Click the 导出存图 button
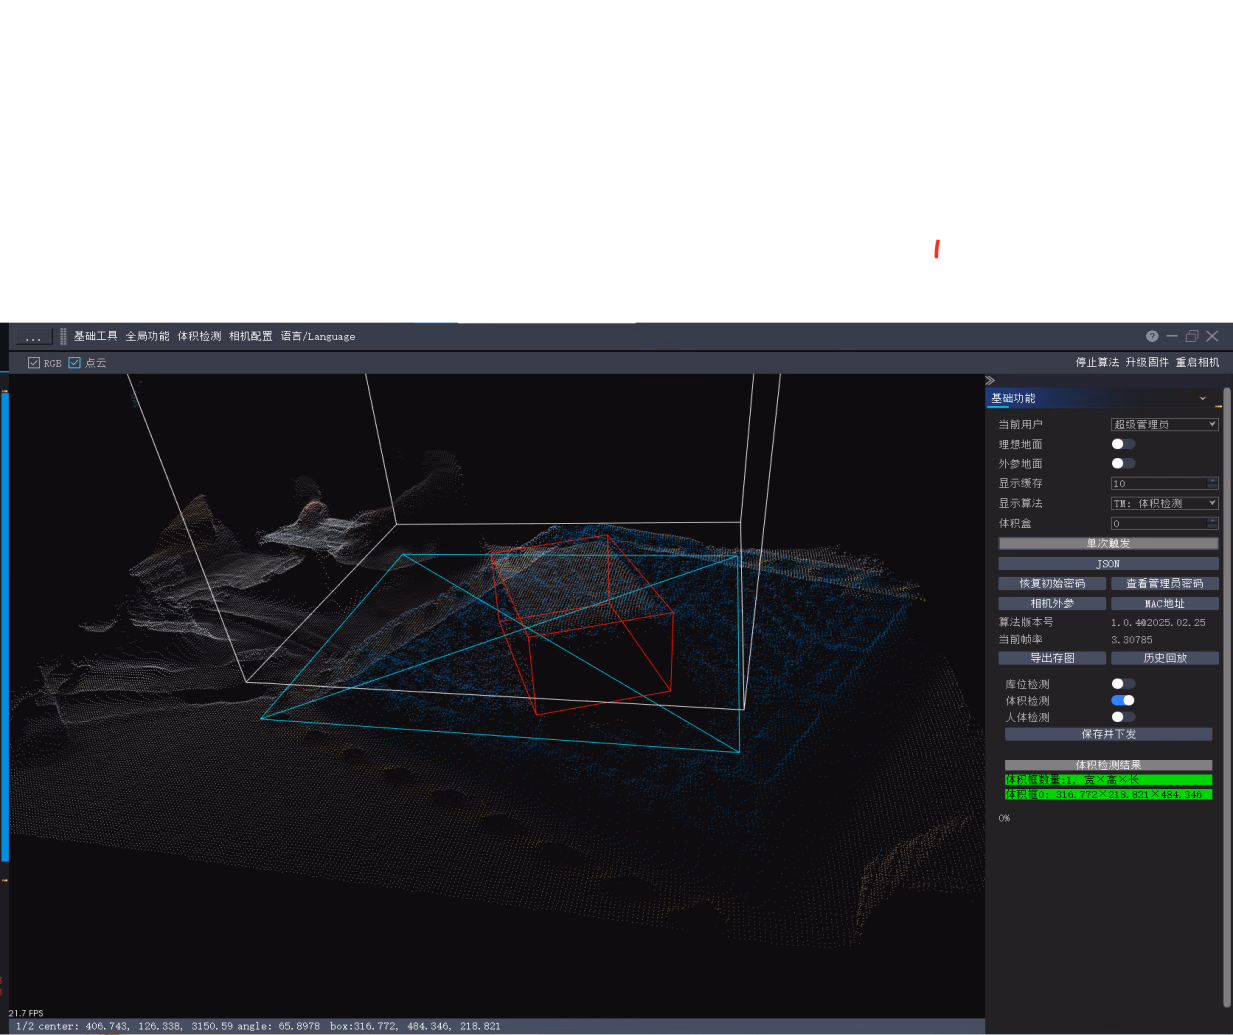The height and width of the screenshot is (1035, 1233). click(x=1052, y=658)
